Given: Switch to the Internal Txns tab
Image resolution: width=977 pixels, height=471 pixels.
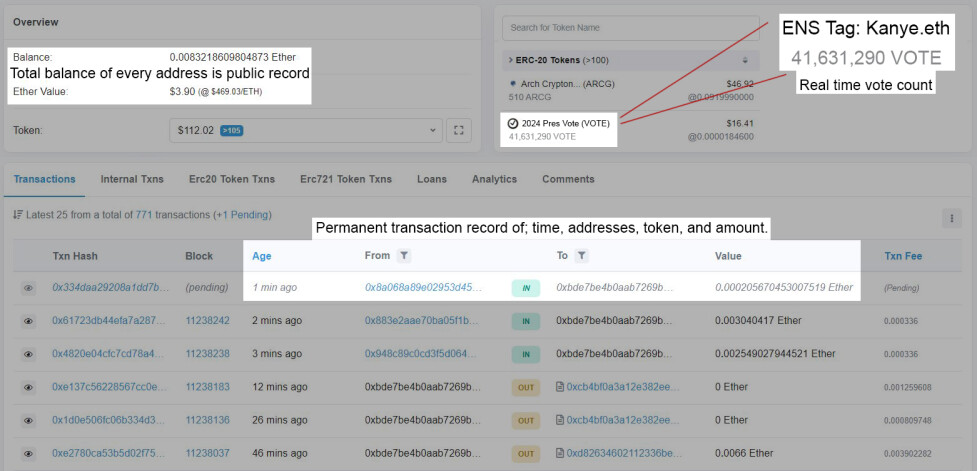Looking at the screenshot, I should click(x=132, y=179).
